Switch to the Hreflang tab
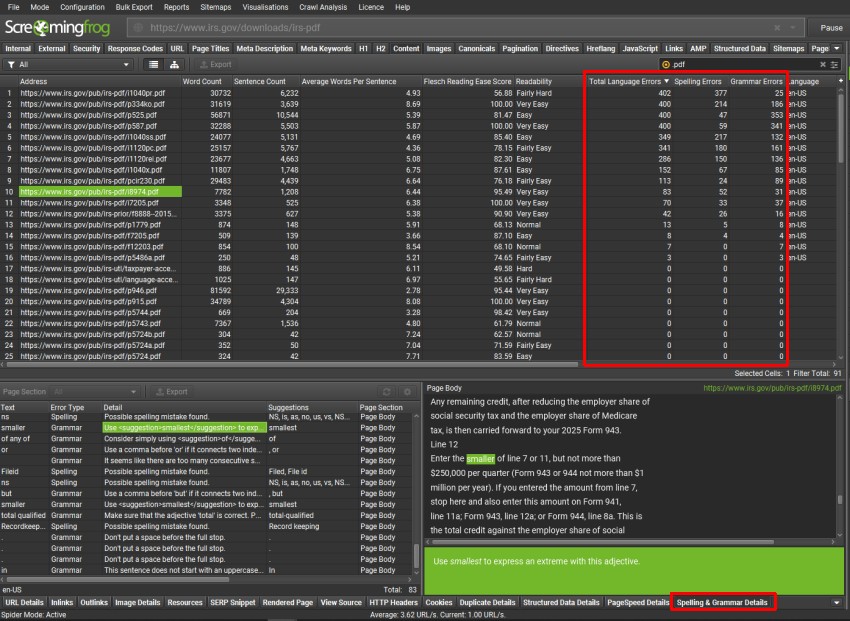The width and height of the screenshot is (850, 621). click(601, 48)
